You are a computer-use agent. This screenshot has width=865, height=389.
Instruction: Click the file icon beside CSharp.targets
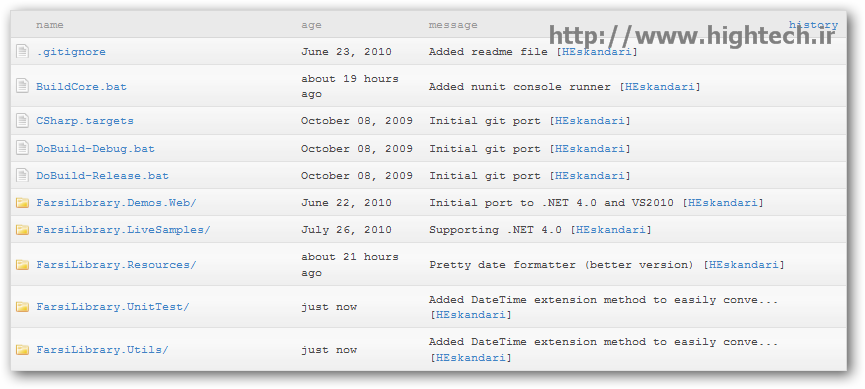22,120
